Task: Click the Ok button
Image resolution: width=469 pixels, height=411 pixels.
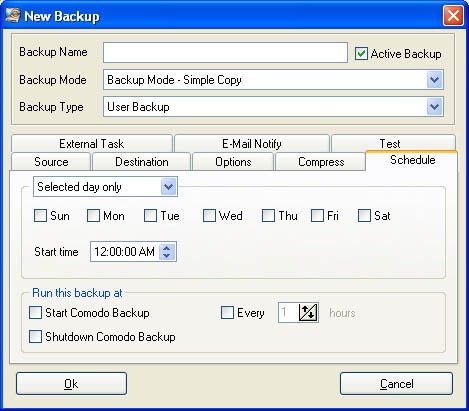Action: point(71,384)
